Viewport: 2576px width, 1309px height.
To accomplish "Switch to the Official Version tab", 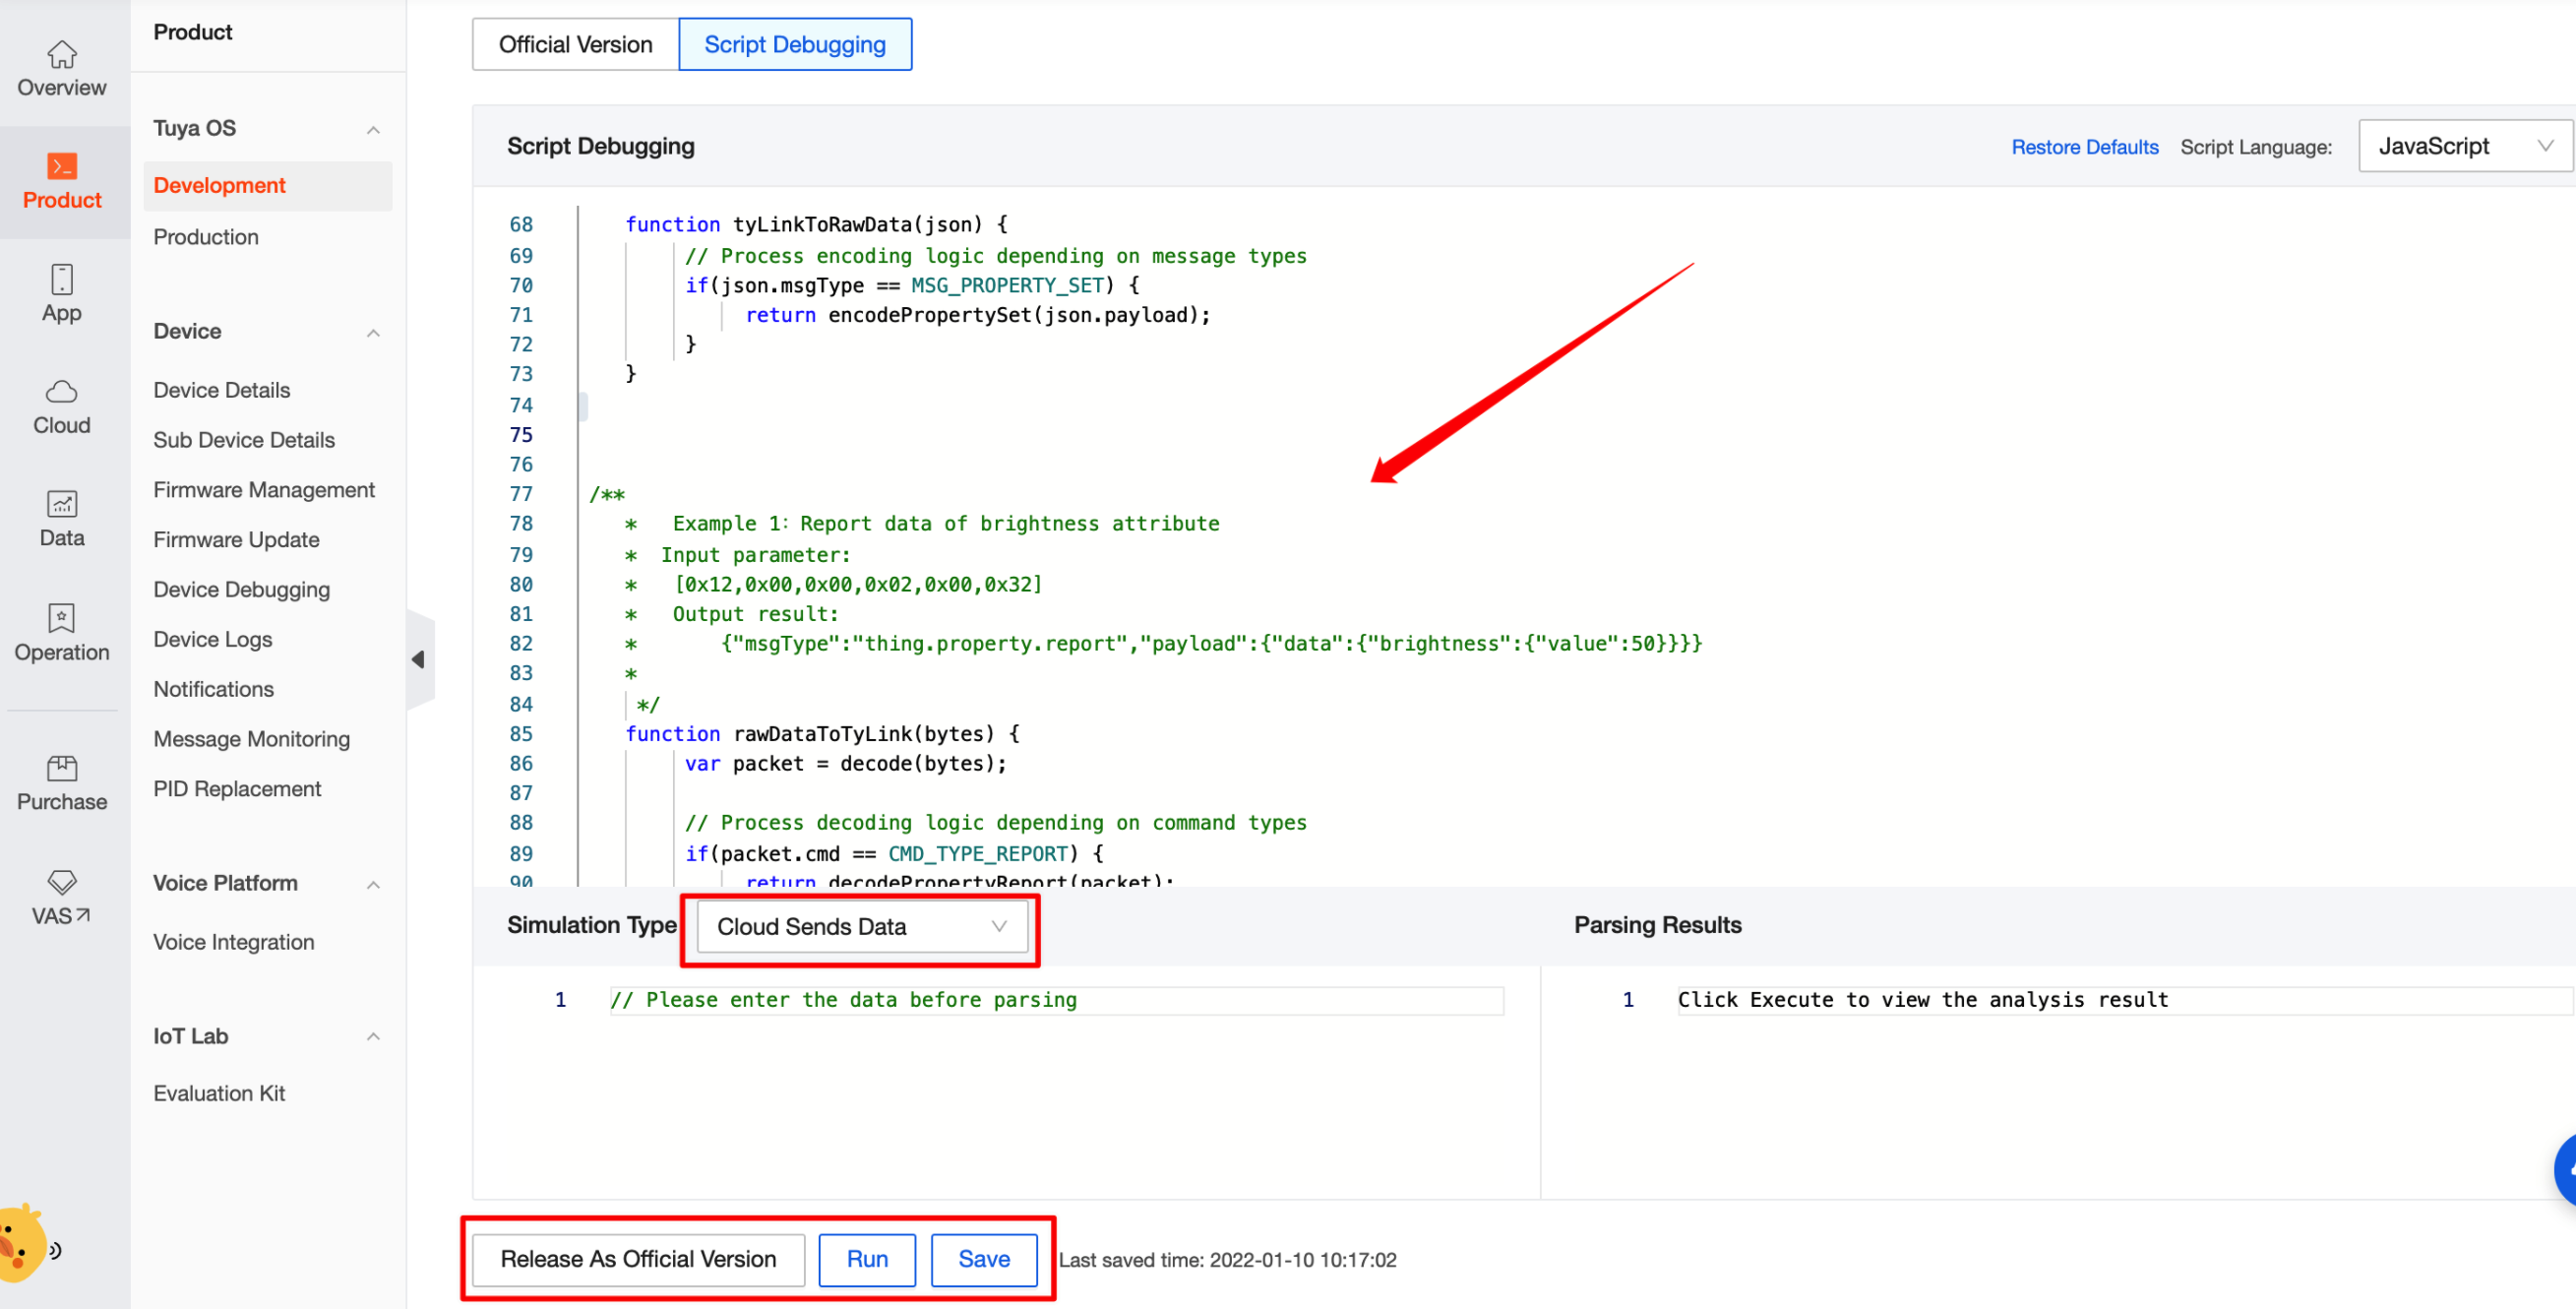I will point(573,44).
